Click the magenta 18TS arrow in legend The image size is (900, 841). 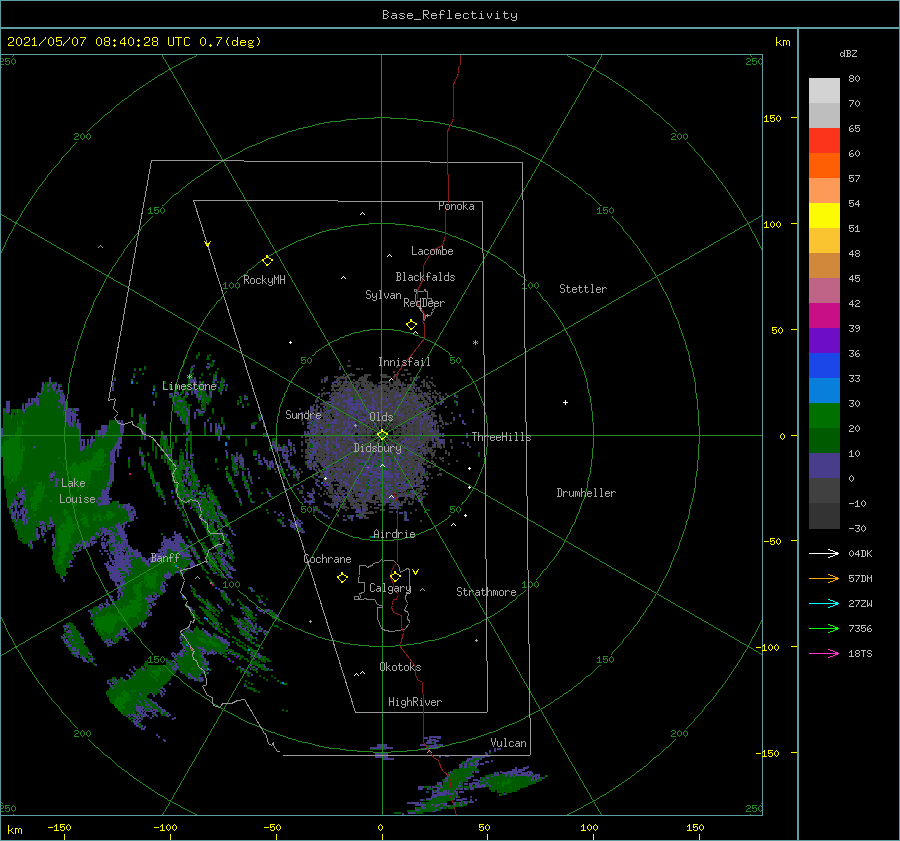coord(824,653)
